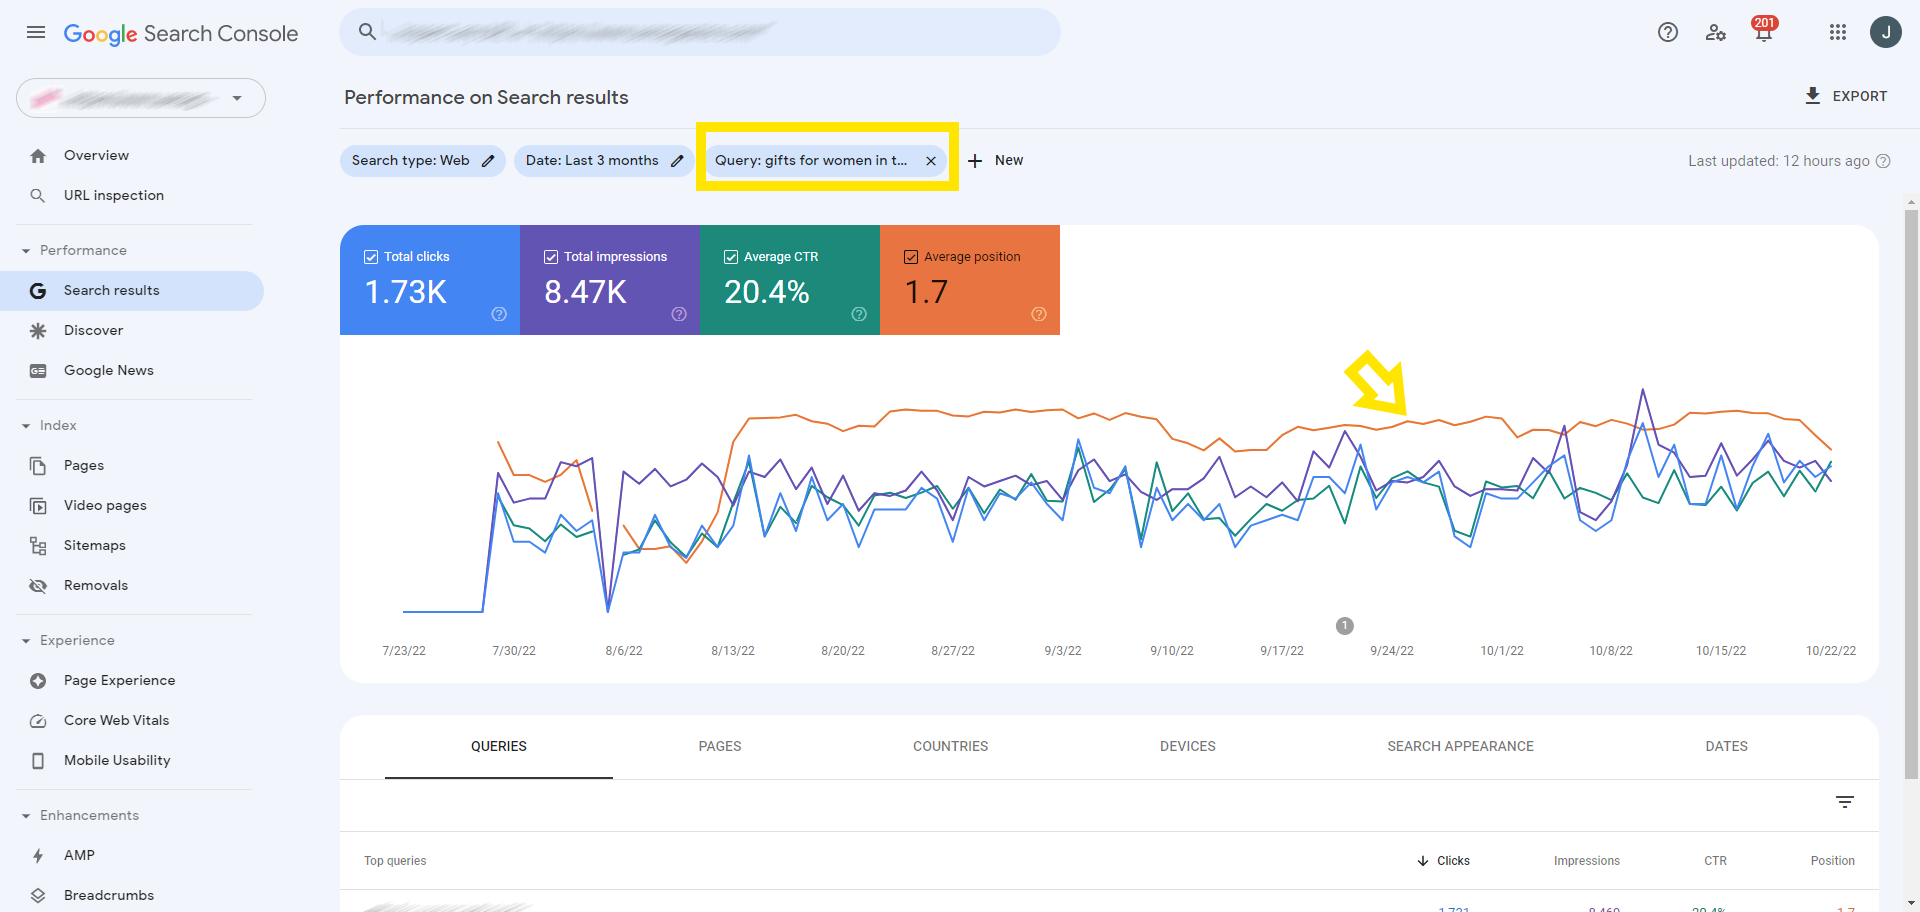Click the manage users and settings icon

point(1716,32)
